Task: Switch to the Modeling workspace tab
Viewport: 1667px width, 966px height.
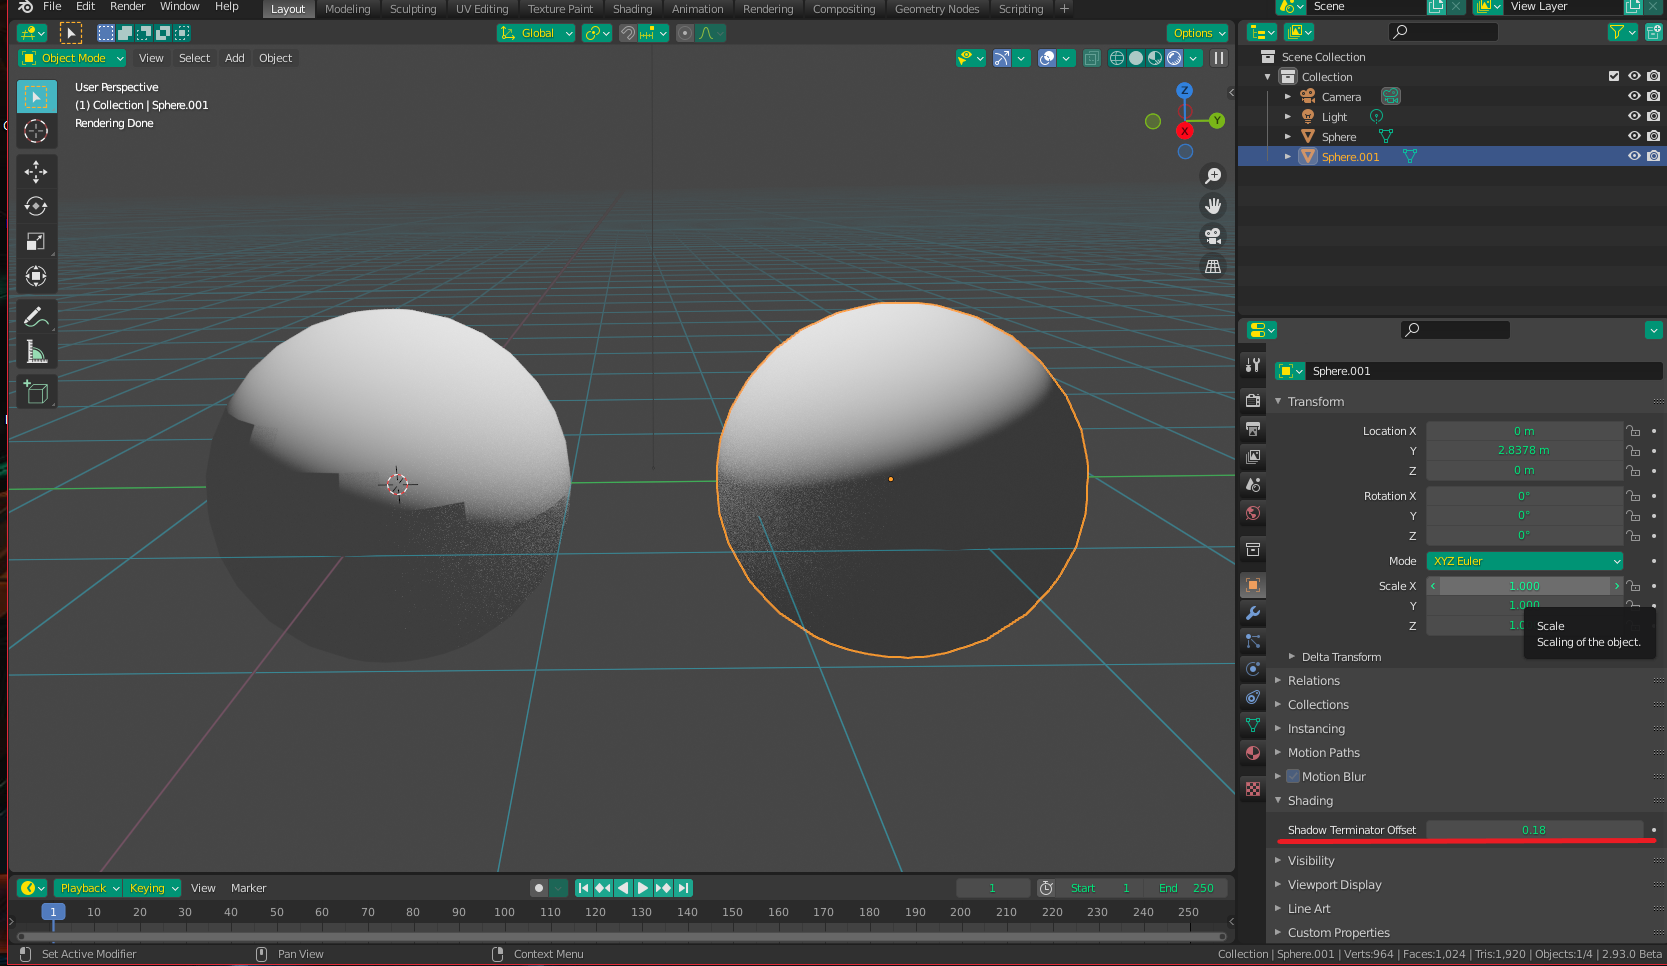Action: pos(347,9)
